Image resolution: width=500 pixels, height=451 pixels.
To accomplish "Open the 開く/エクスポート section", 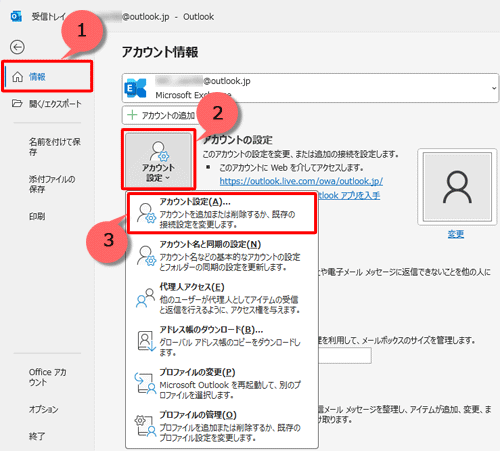I will [47, 104].
